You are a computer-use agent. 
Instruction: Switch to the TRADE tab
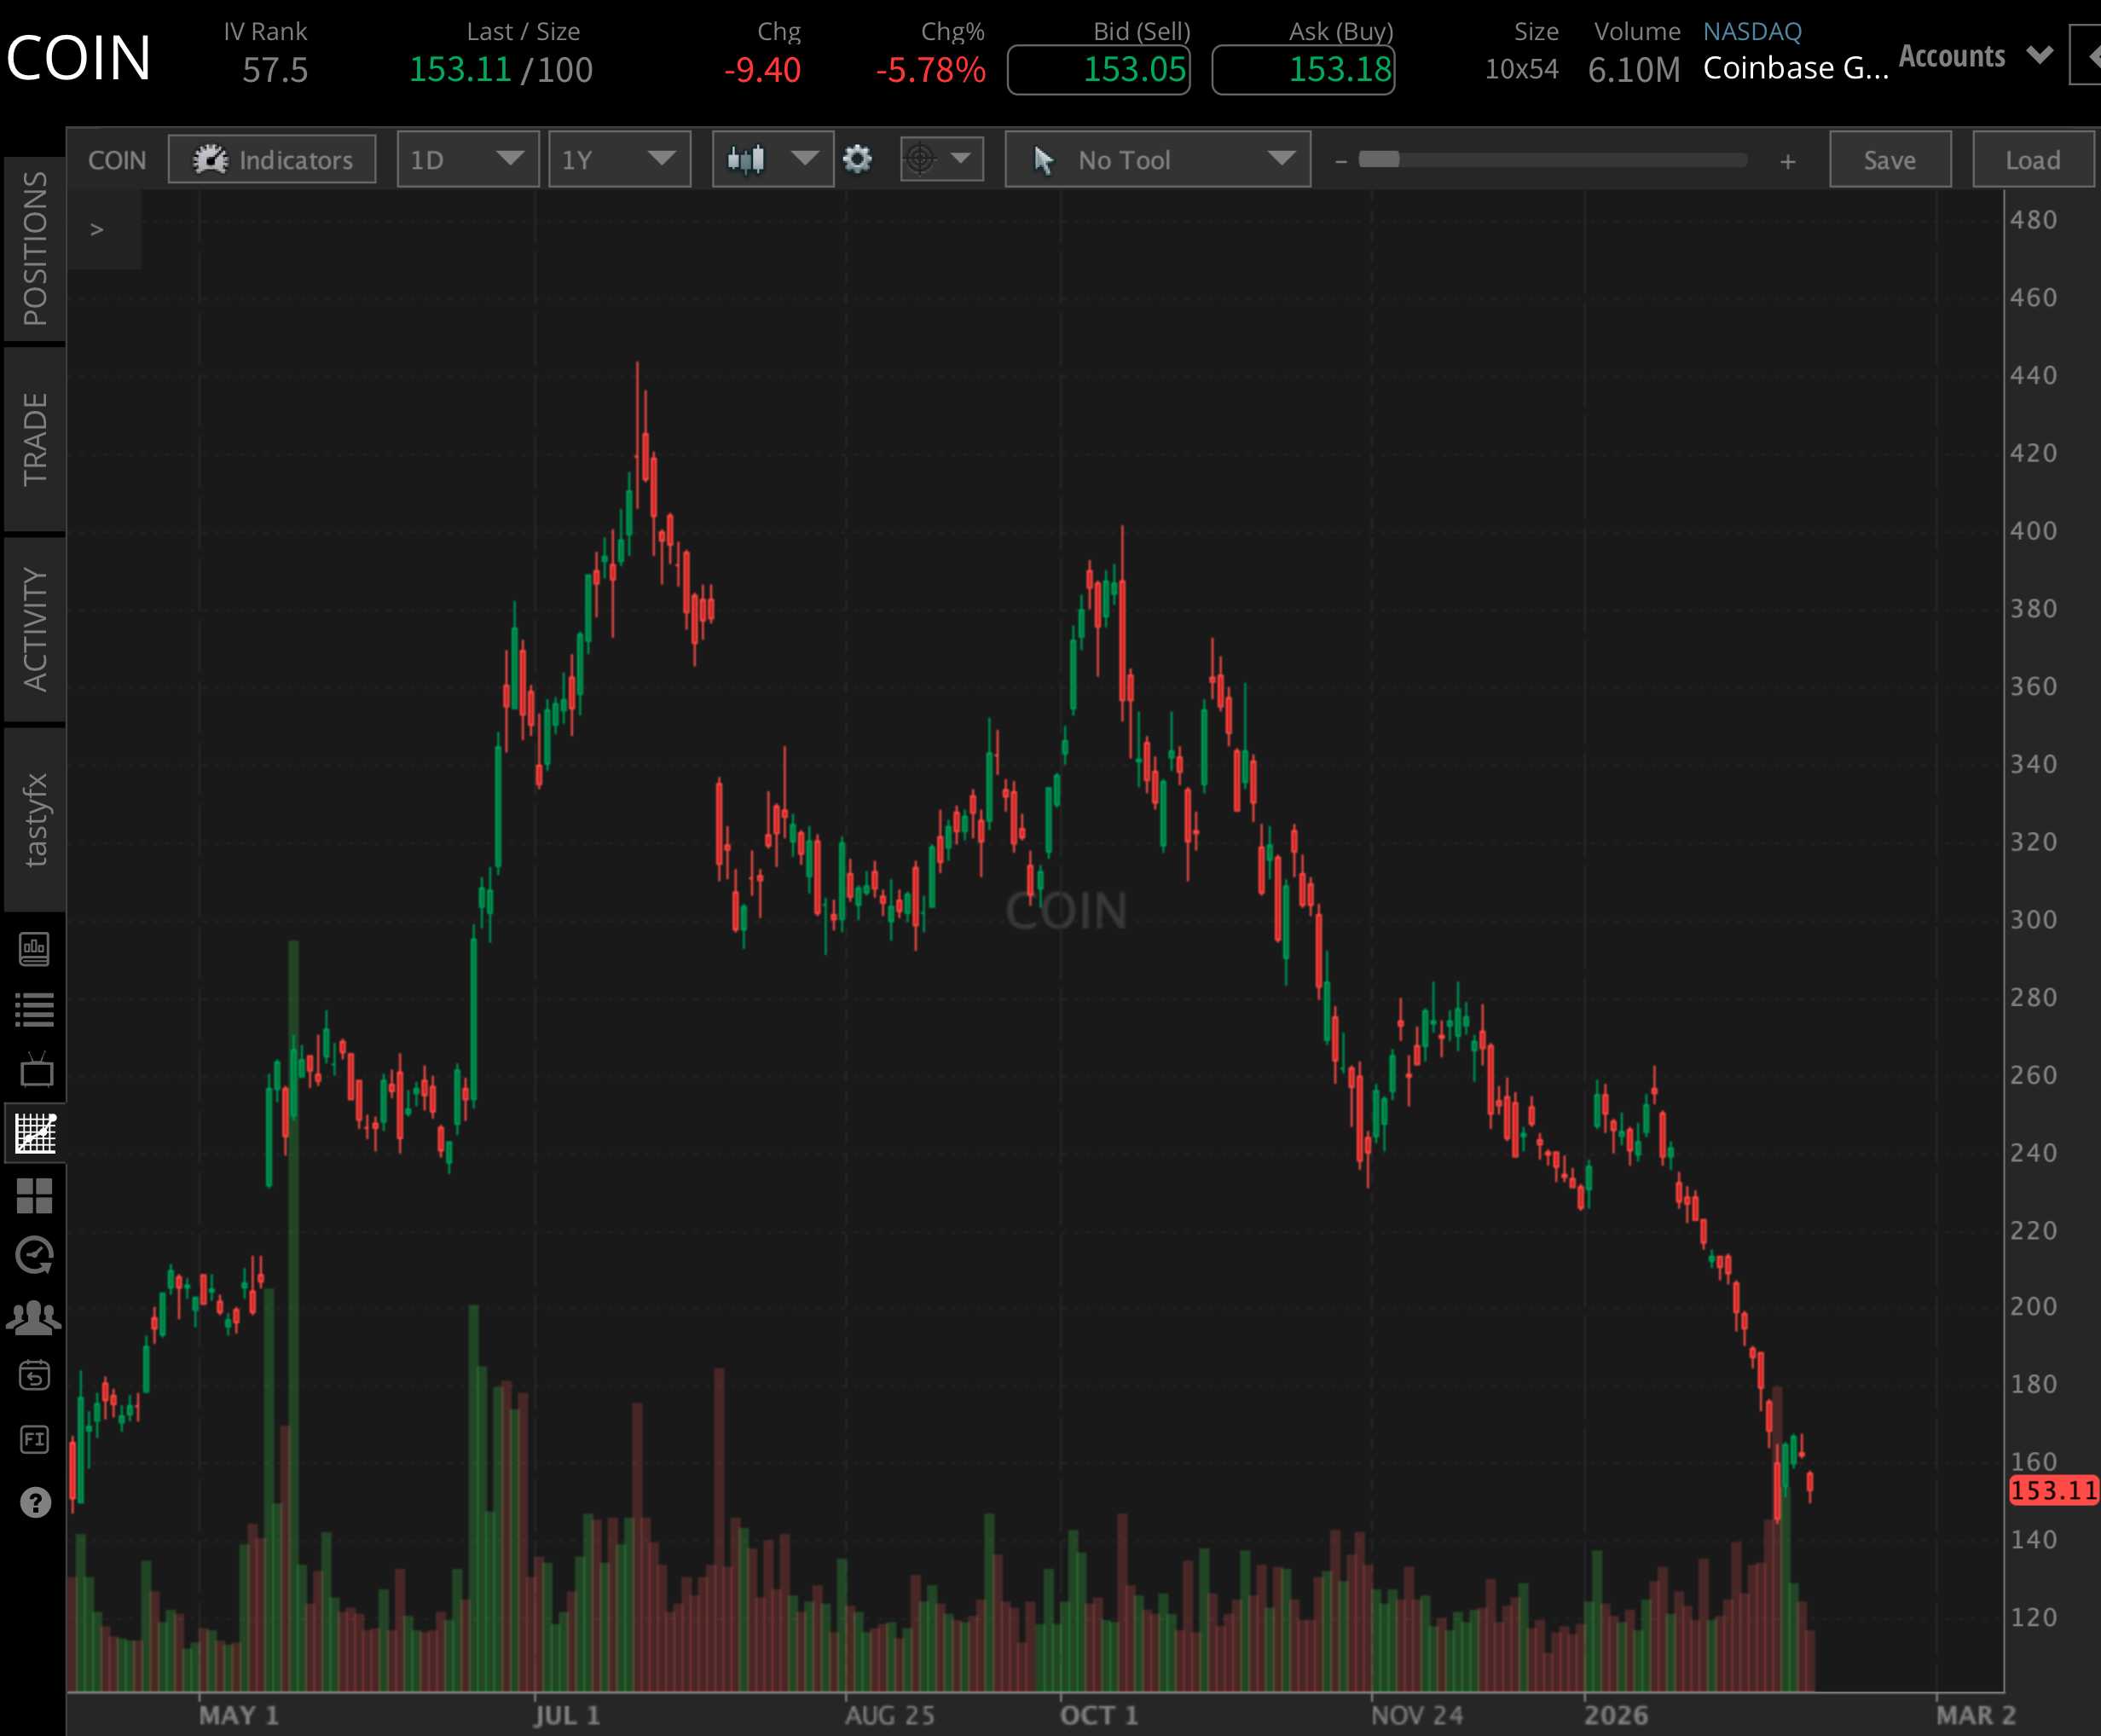point(35,439)
